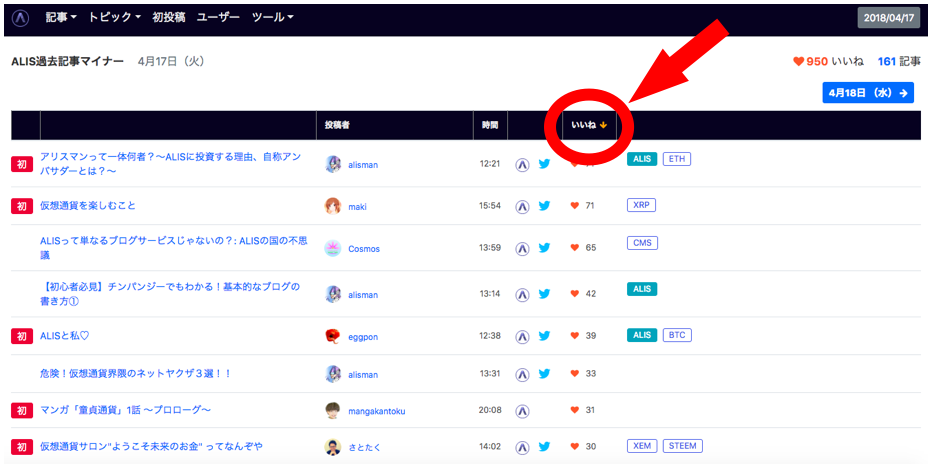Open the ユーザー page
The width and height of the screenshot is (934, 469).
point(218,17)
